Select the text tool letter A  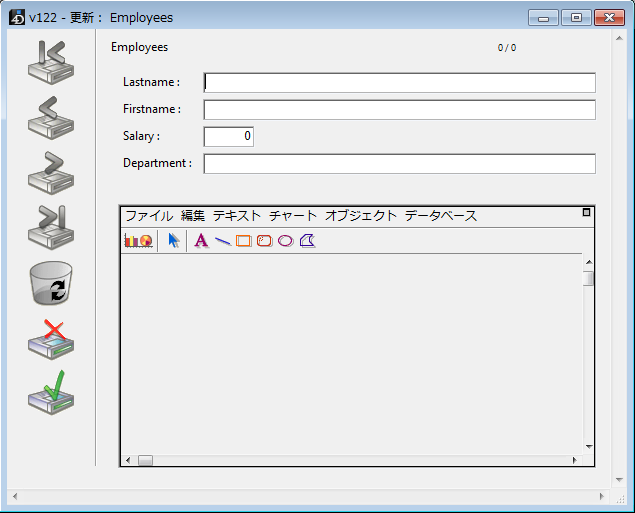(x=201, y=241)
